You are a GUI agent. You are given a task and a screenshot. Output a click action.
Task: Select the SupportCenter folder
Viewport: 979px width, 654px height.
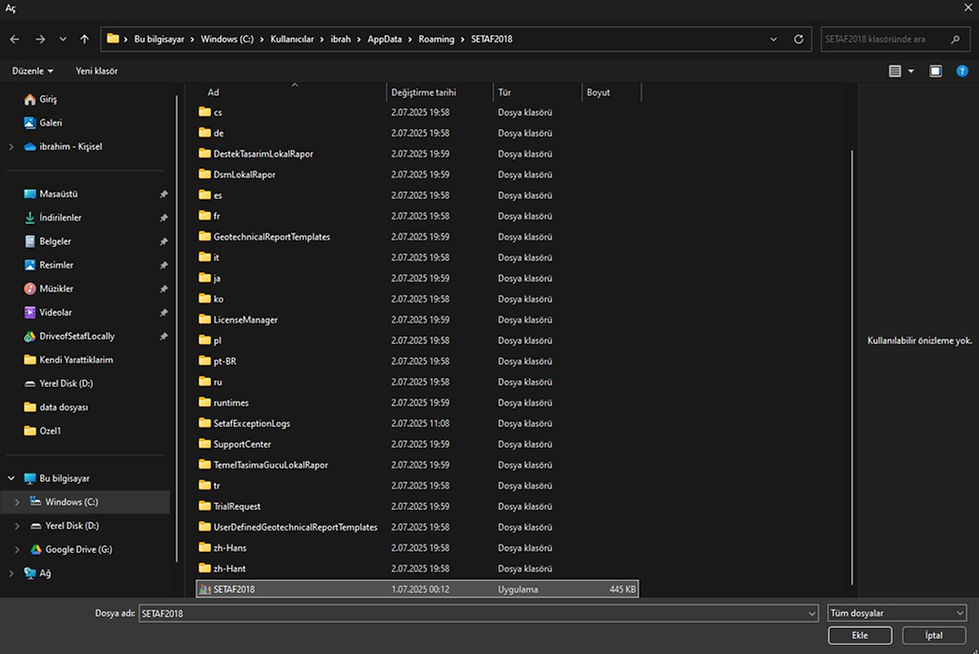click(x=242, y=444)
